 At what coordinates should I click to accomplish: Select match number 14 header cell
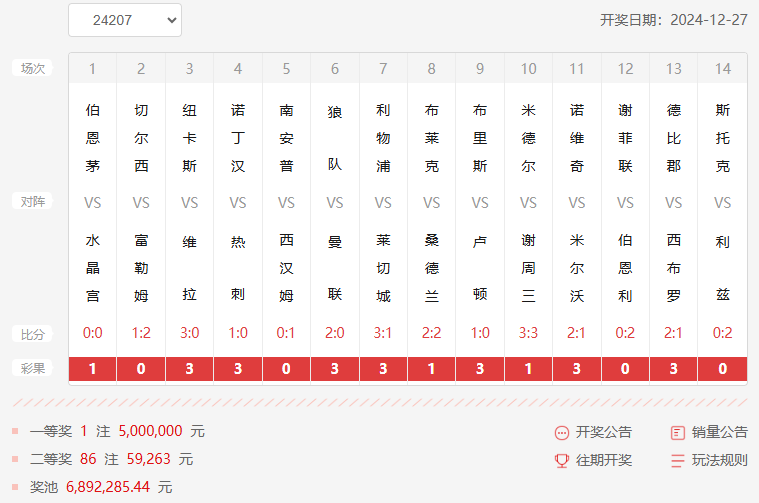coord(723,68)
